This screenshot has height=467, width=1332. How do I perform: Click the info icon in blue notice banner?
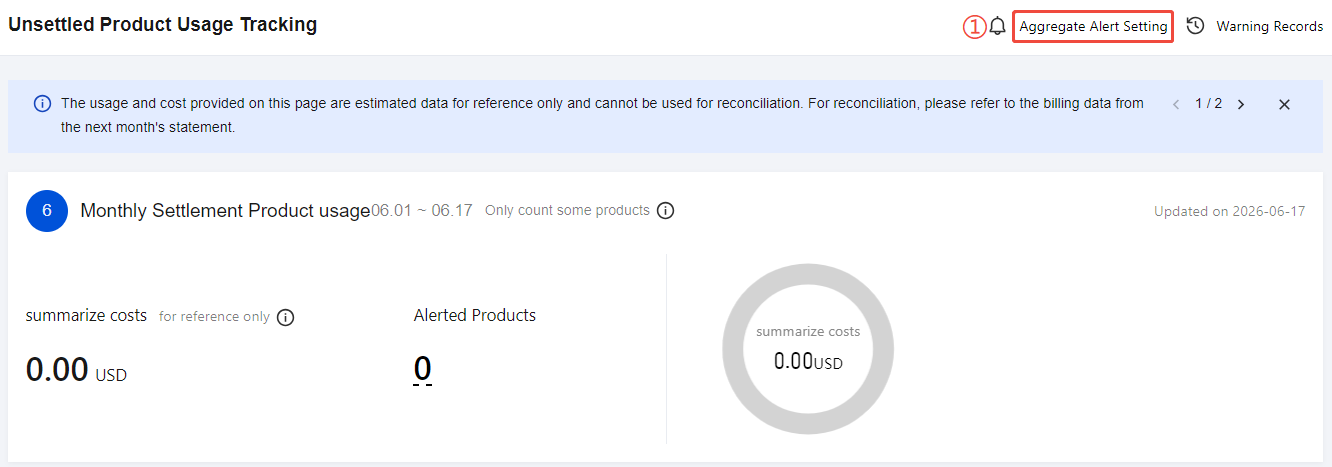pyautogui.click(x=42, y=103)
